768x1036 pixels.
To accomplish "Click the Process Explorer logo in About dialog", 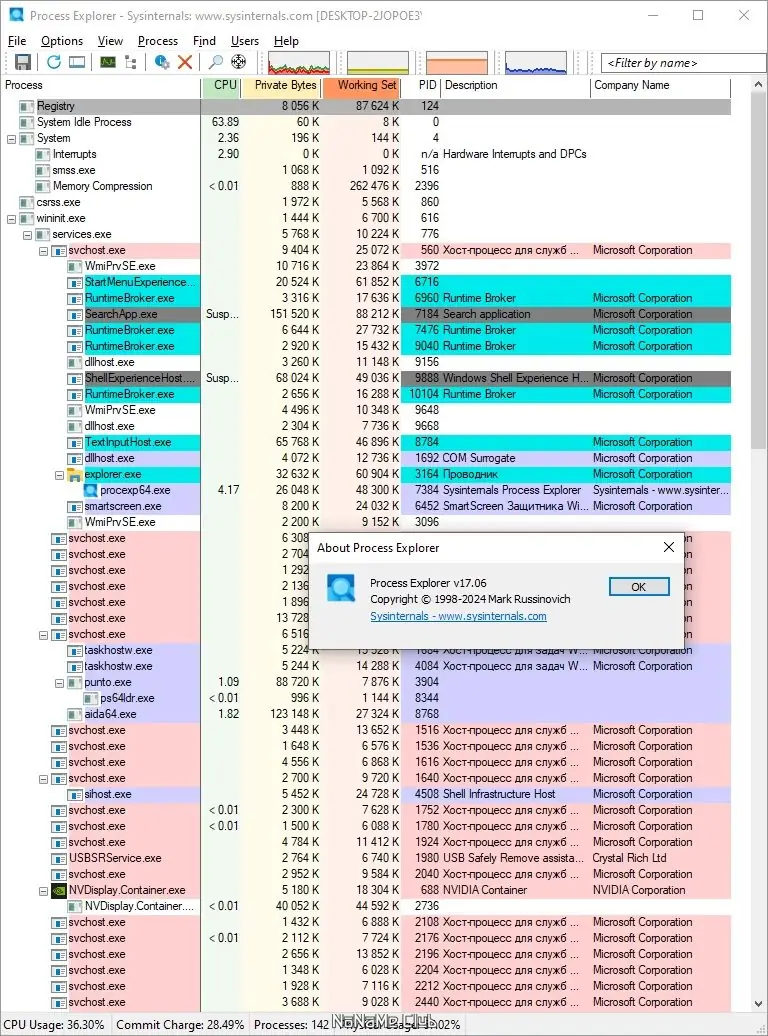I will pos(341,587).
